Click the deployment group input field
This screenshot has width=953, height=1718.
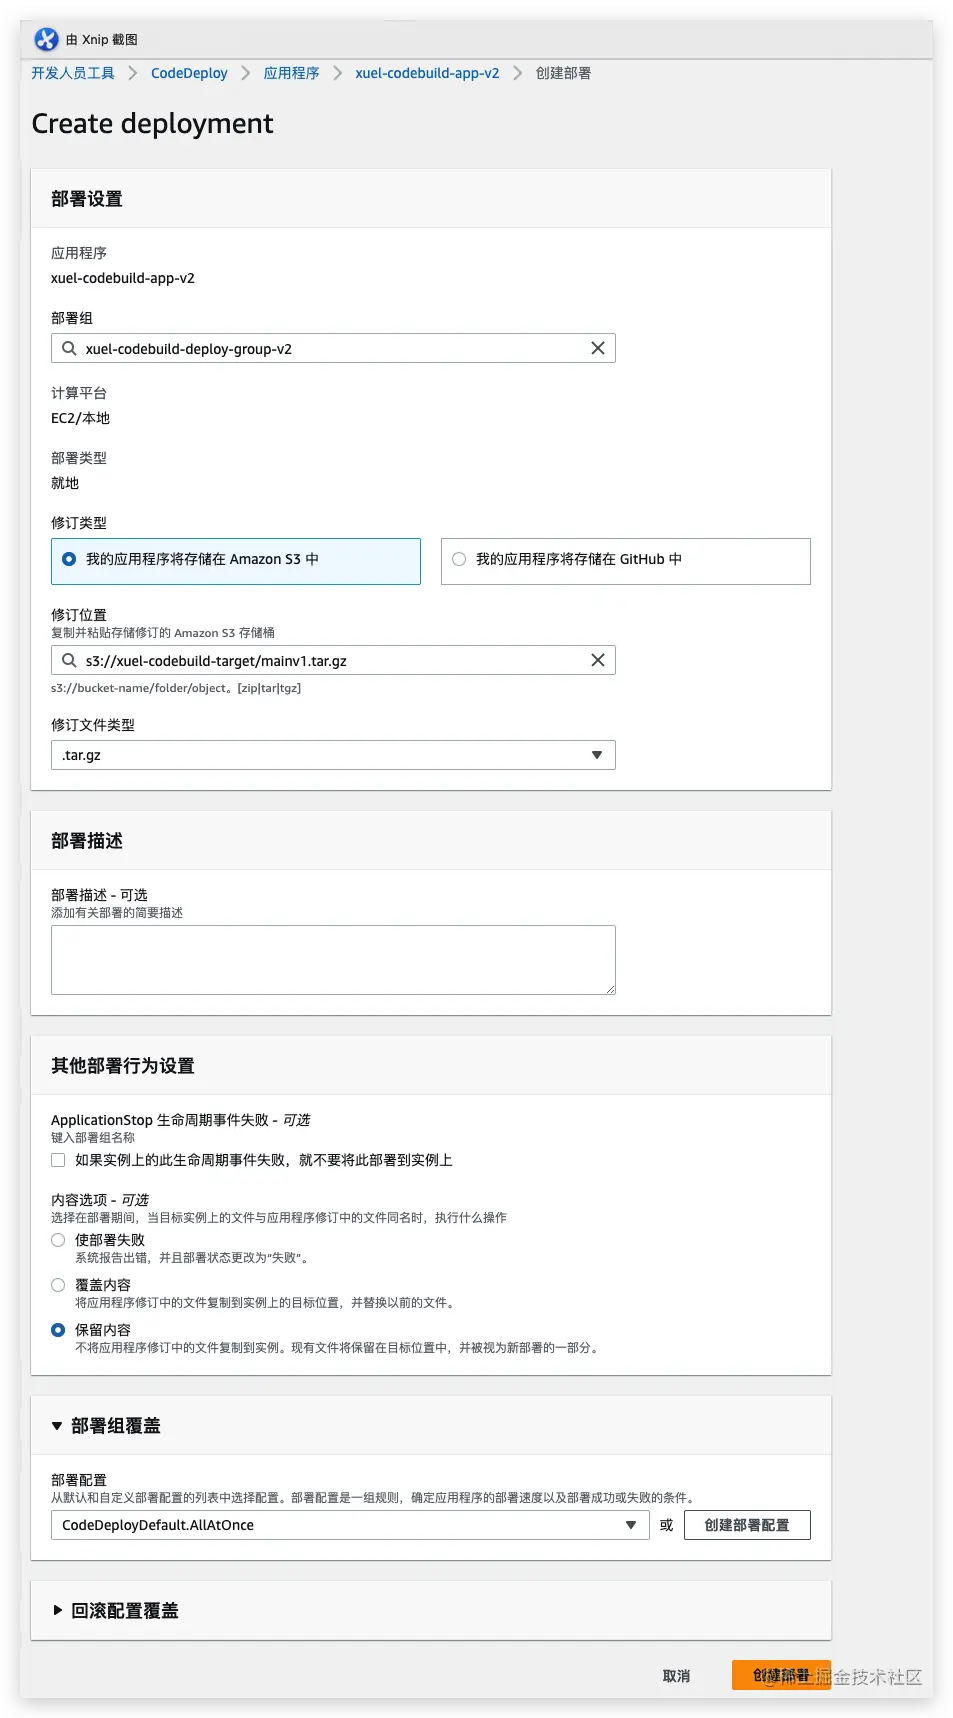pos(333,348)
